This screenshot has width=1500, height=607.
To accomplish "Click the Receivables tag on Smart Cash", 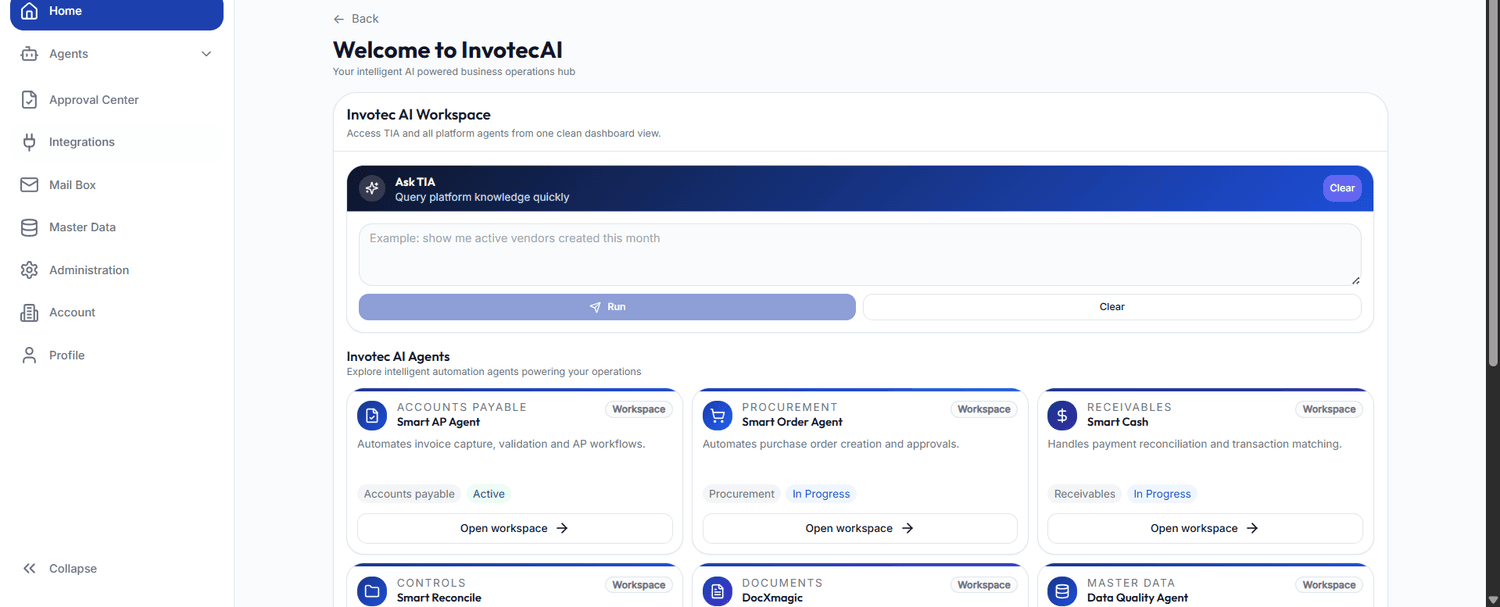I will pyautogui.click(x=1085, y=494).
